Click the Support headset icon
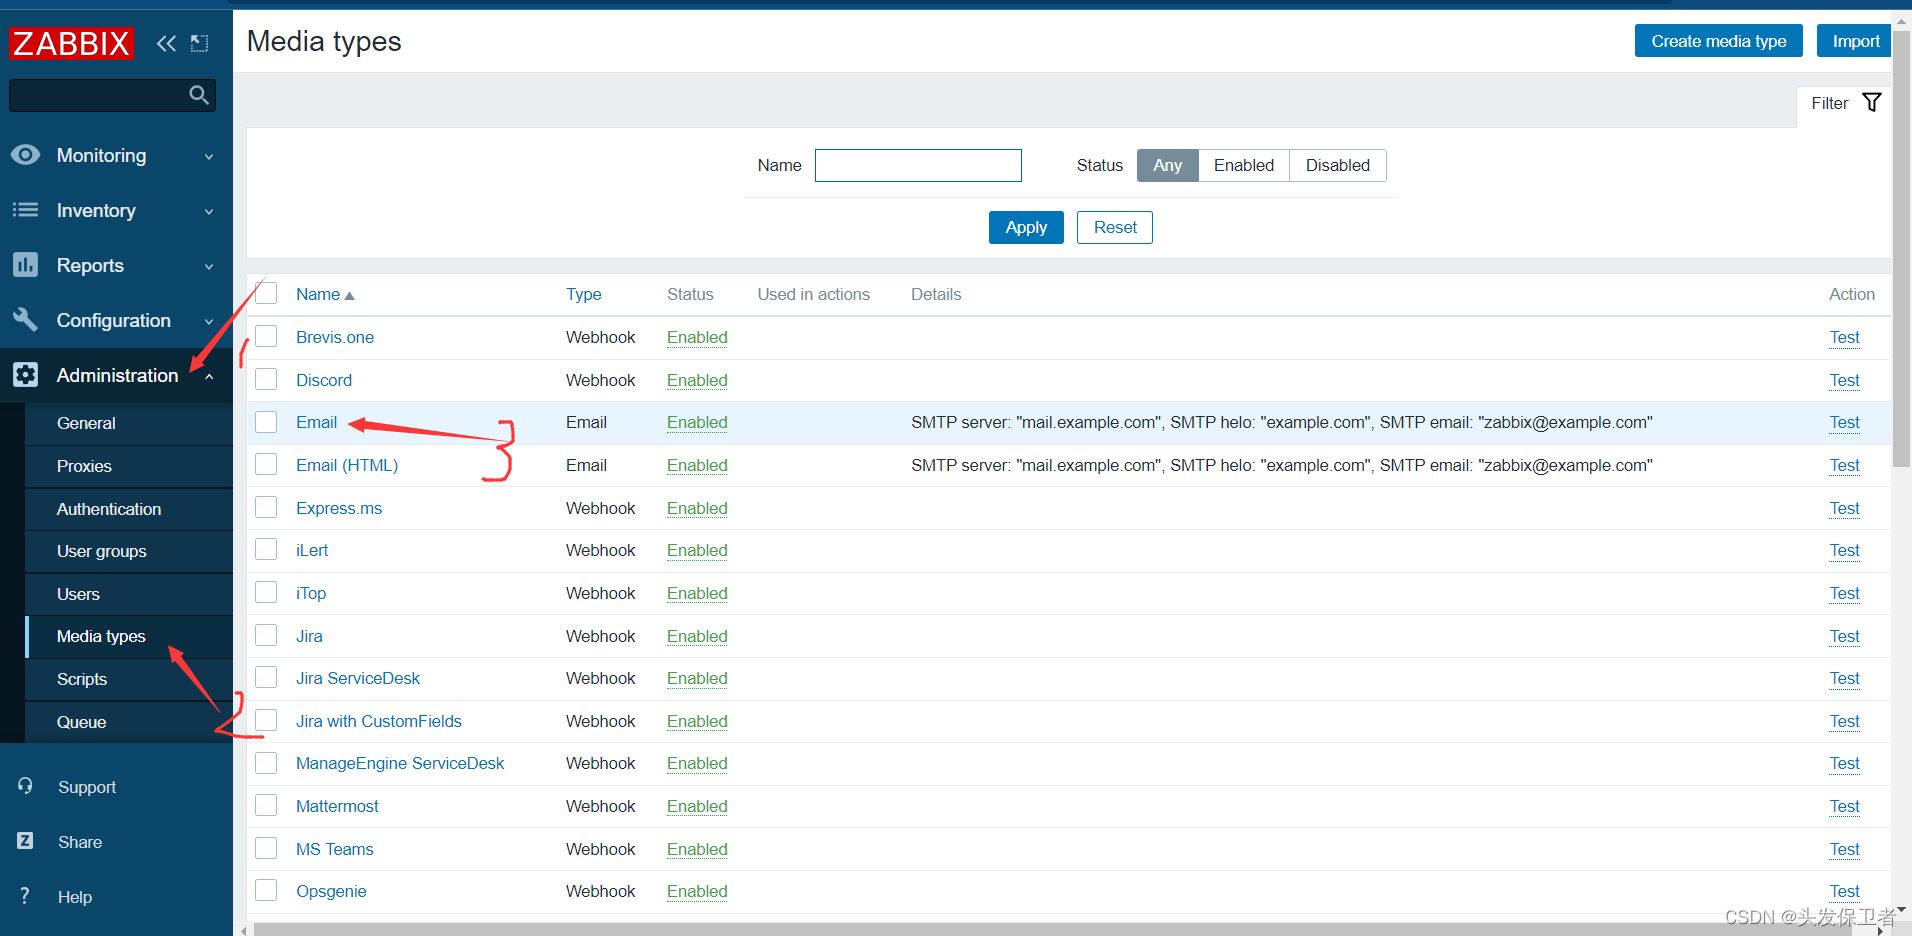The height and width of the screenshot is (936, 1912). [x=25, y=786]
